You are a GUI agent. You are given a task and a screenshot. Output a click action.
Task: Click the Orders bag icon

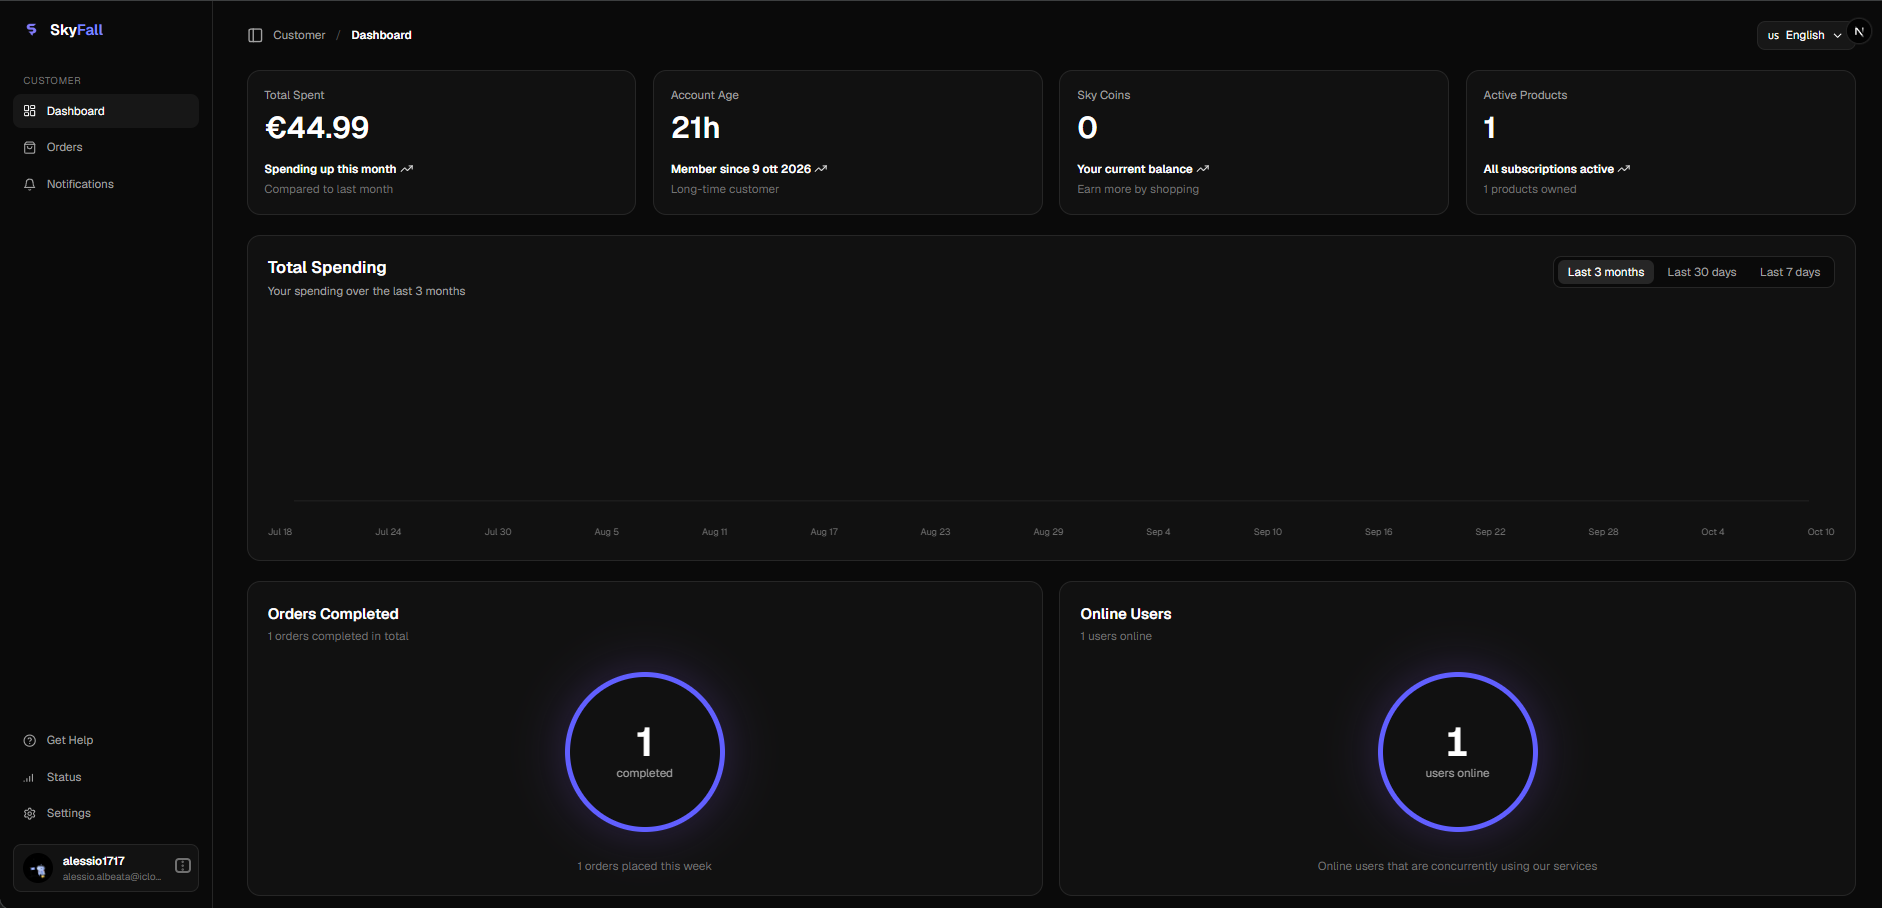tap(30, 147)
